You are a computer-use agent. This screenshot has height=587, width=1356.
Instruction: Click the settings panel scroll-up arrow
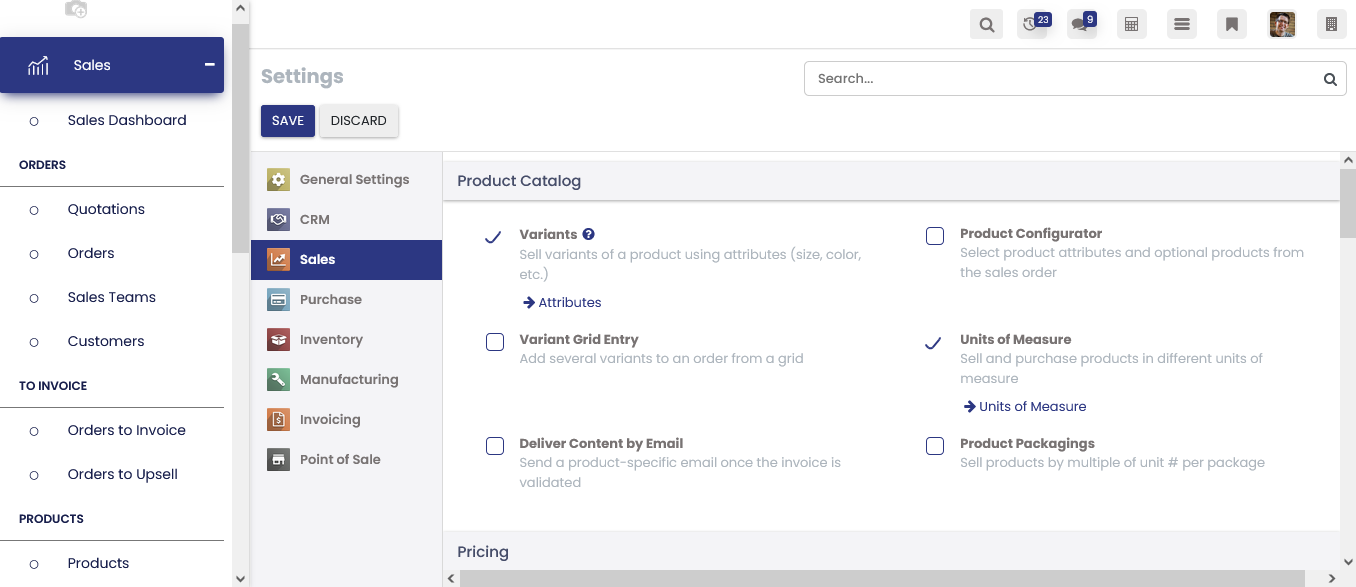tap(1347, 160)
